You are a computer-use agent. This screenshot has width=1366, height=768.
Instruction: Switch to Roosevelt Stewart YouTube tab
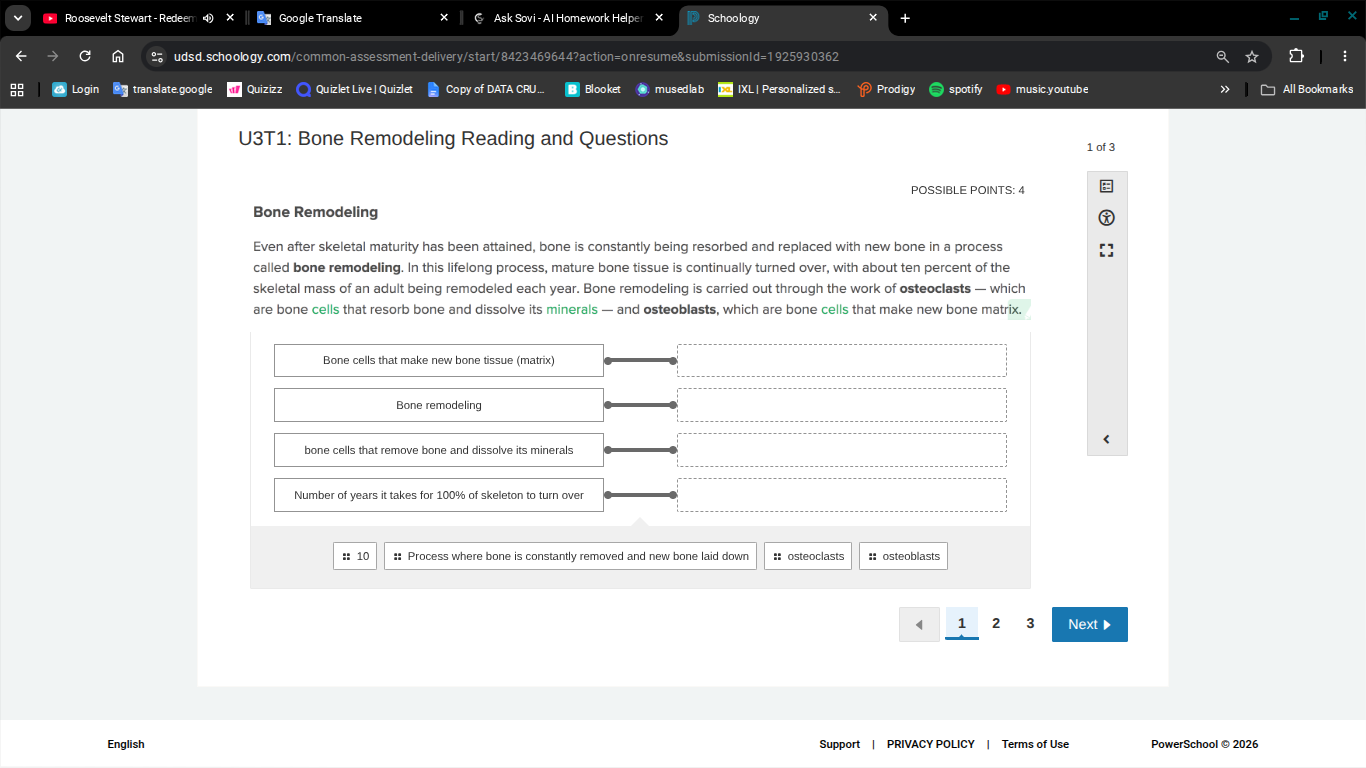coord(128,18)
